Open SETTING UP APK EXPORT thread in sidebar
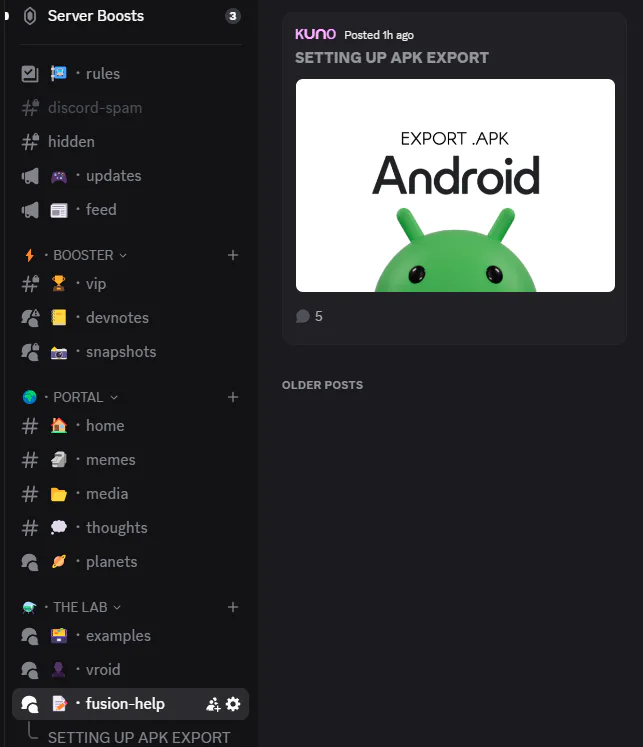The height and width of the screenshot is (747, 643). pyautogui.click(x=139, y=737)
